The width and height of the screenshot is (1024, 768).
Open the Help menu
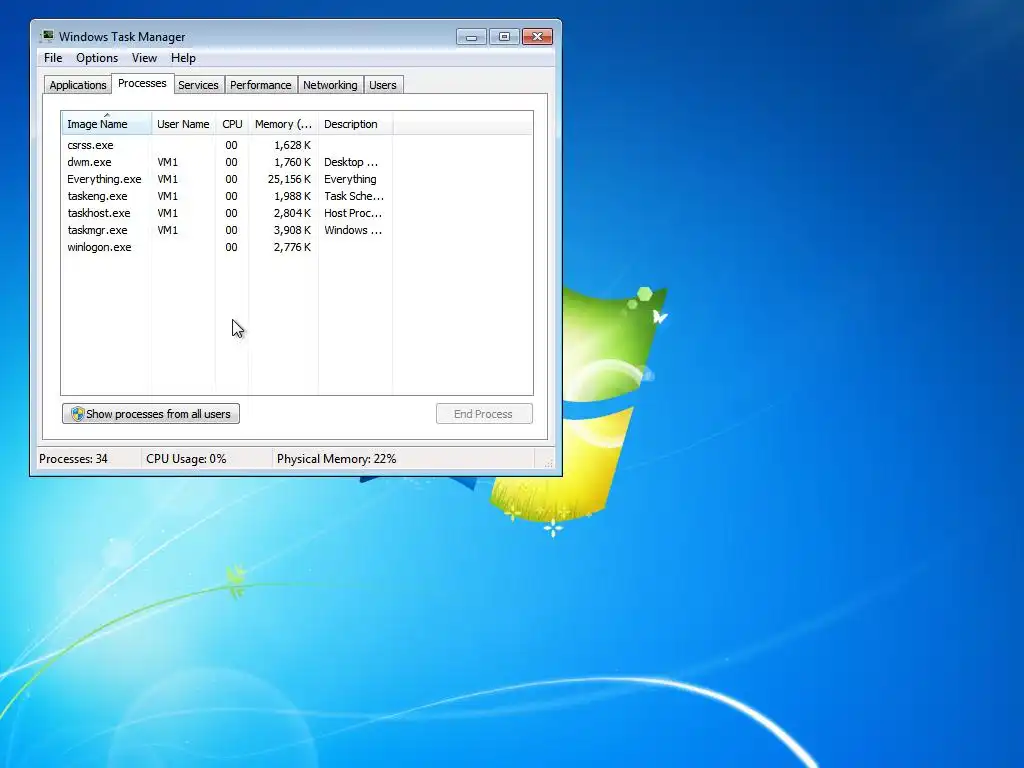183,58
